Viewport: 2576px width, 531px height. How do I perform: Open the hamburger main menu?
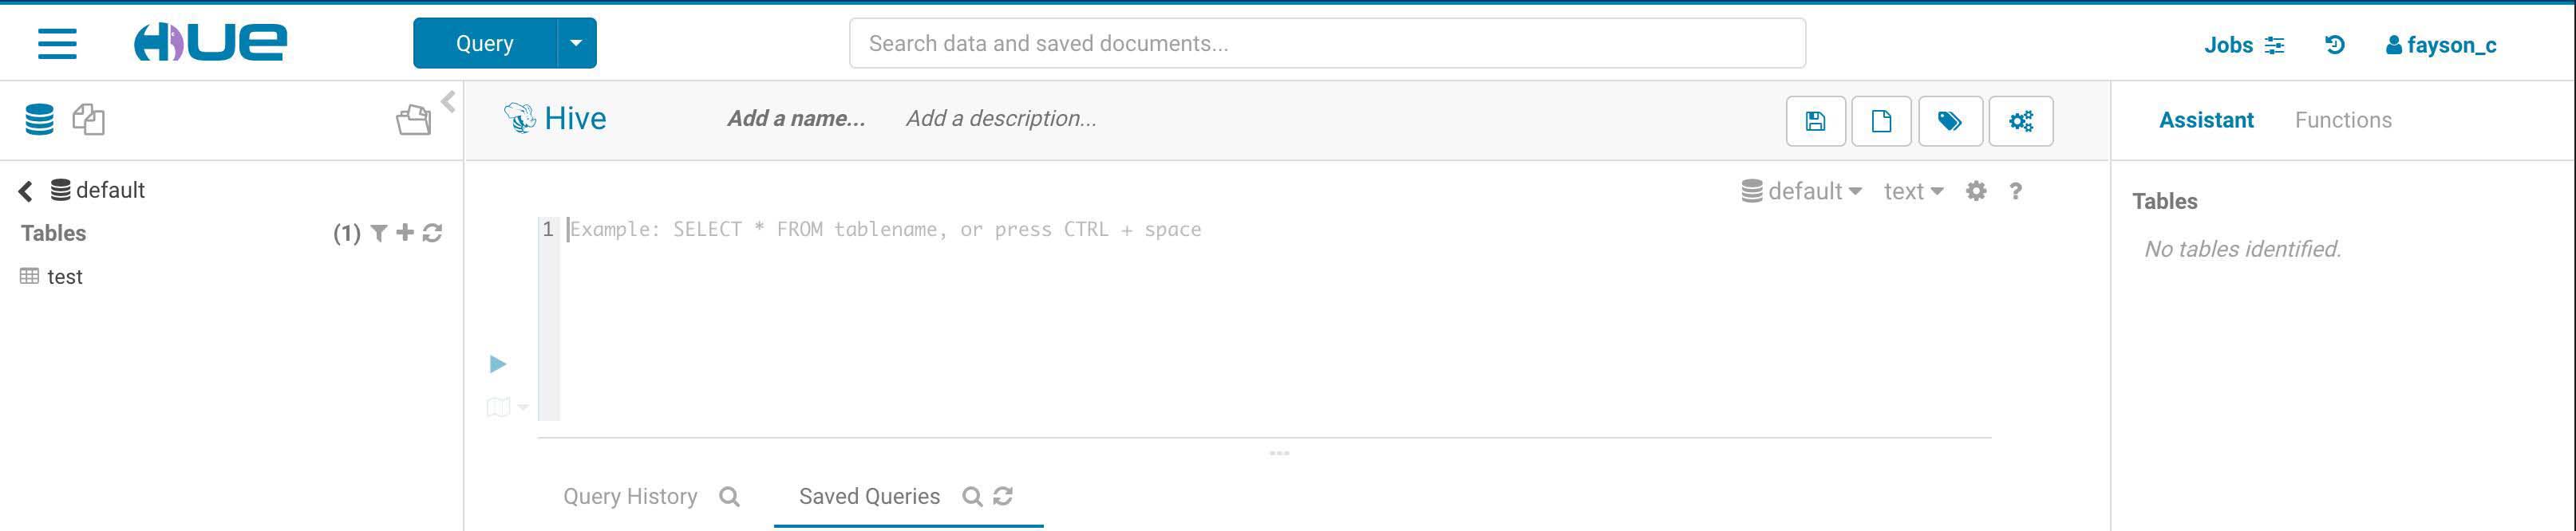coord(57,43)
